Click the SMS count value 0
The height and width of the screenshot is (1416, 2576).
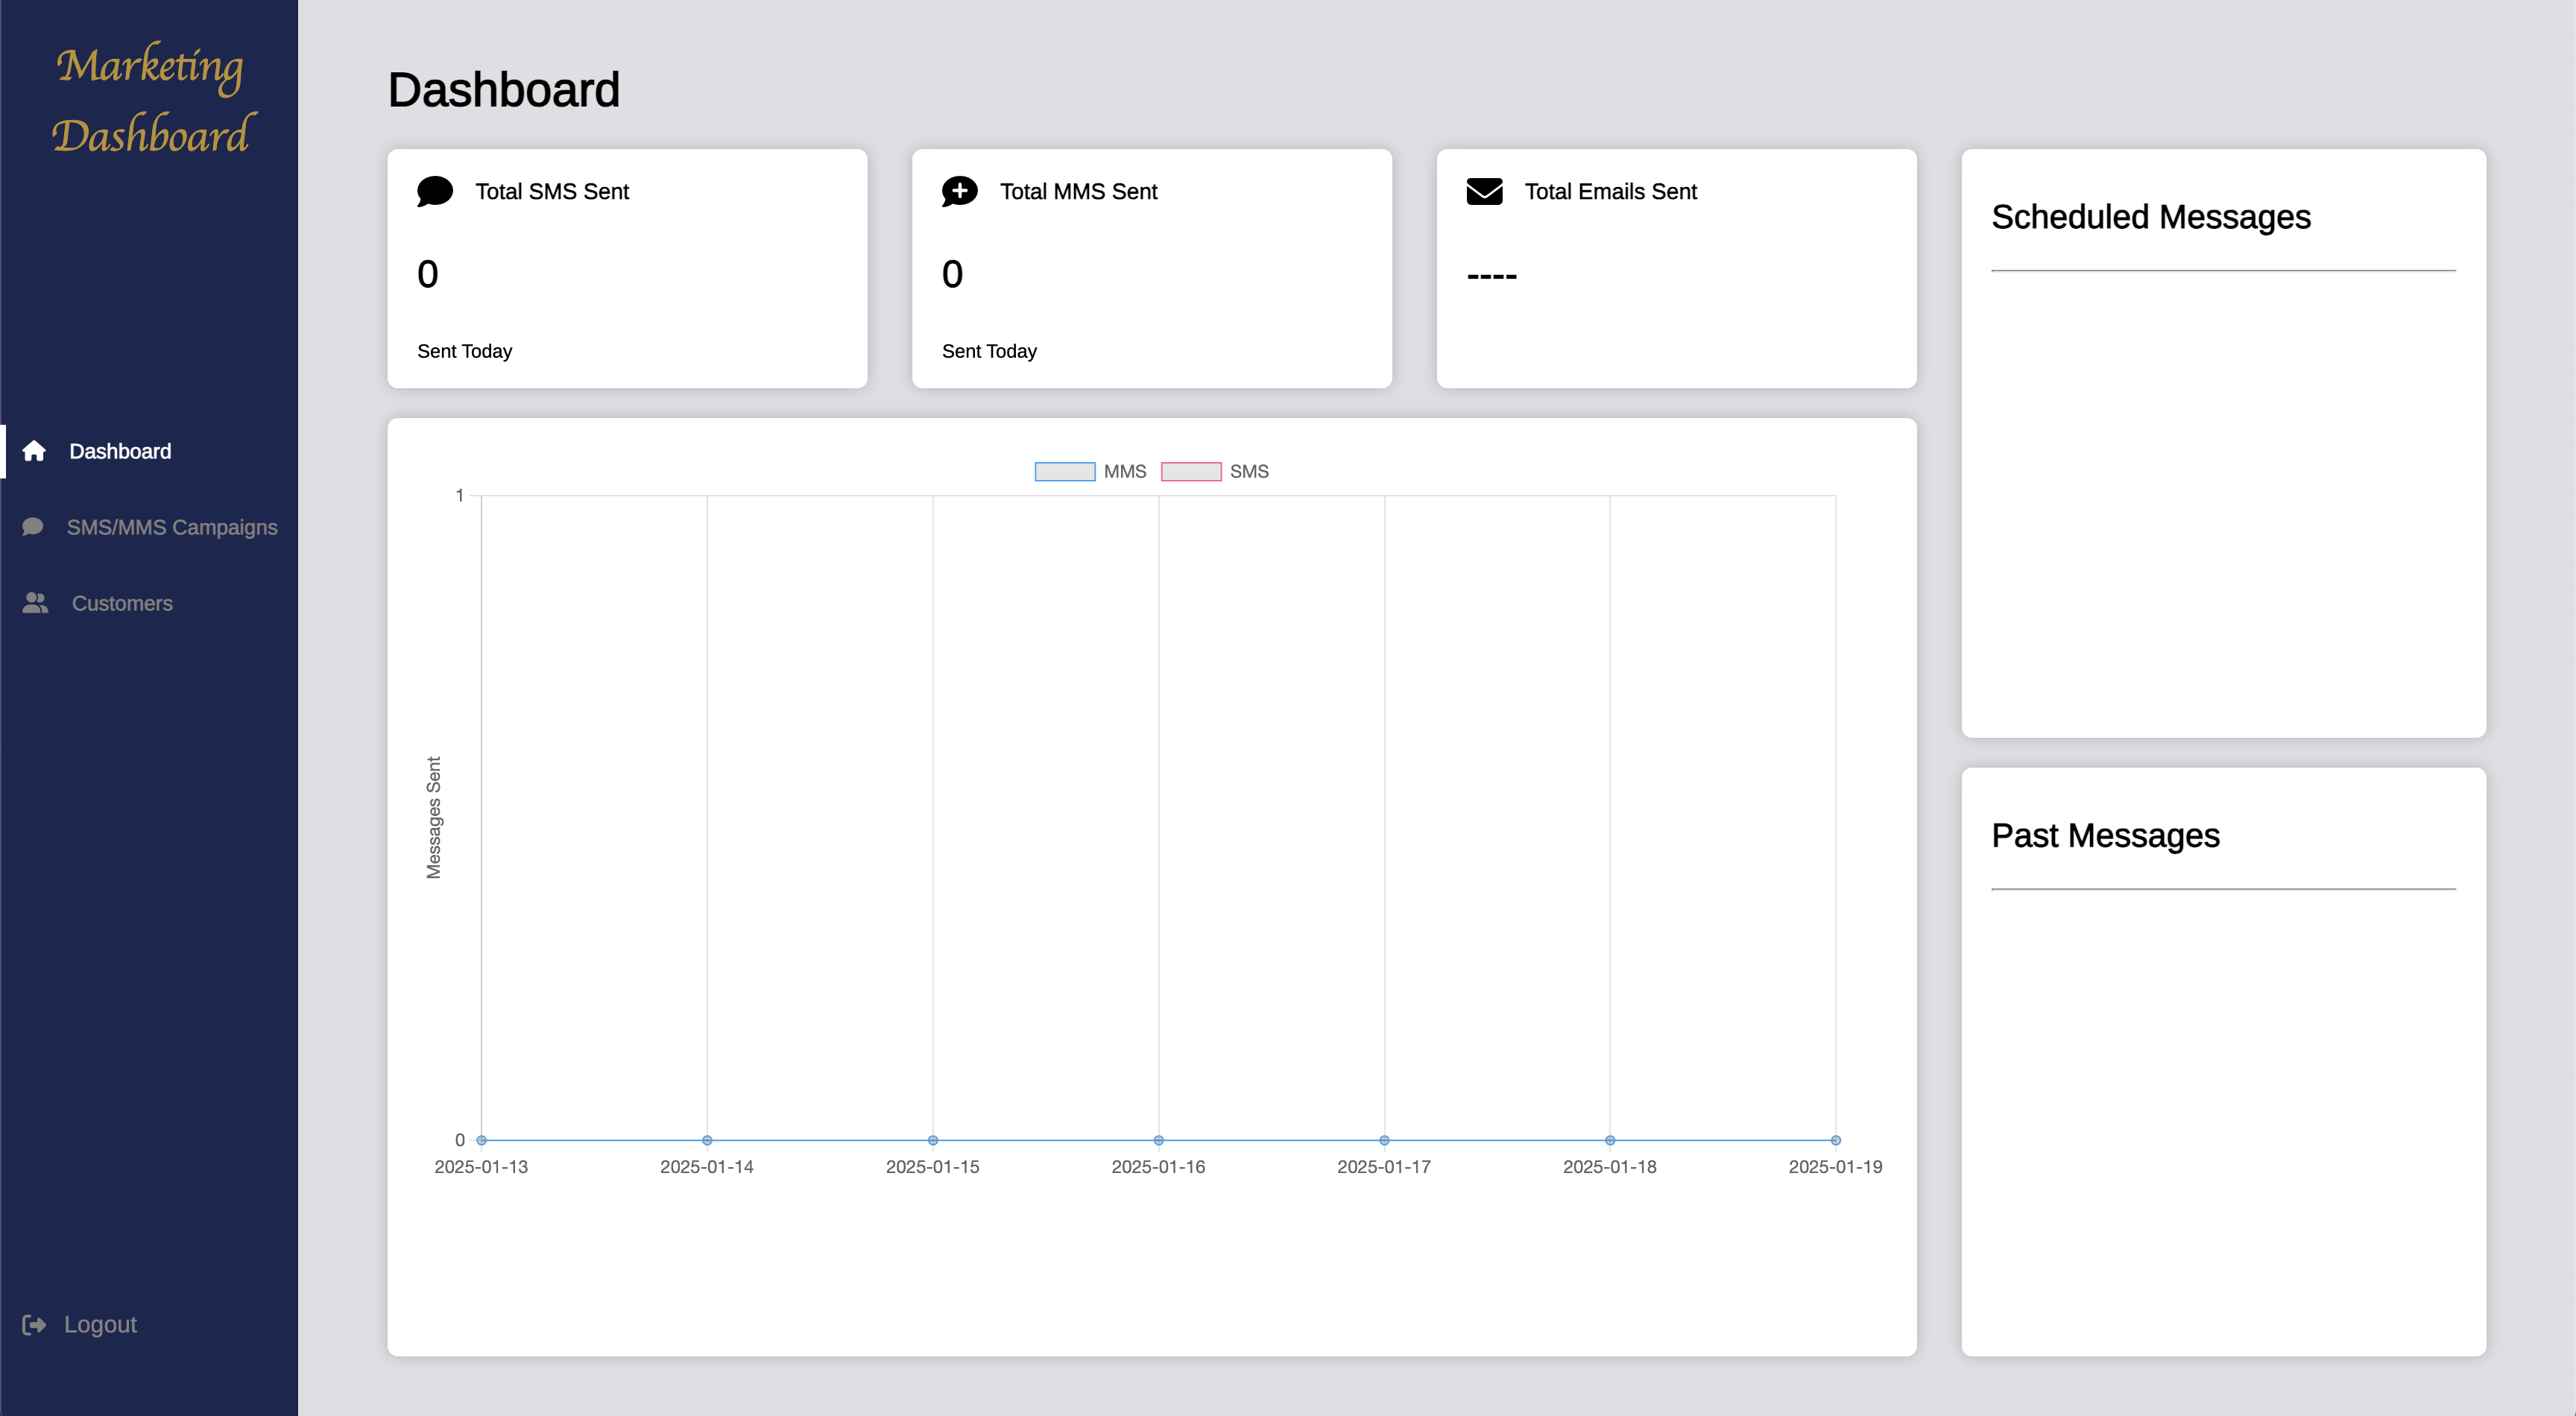[428, 274]
